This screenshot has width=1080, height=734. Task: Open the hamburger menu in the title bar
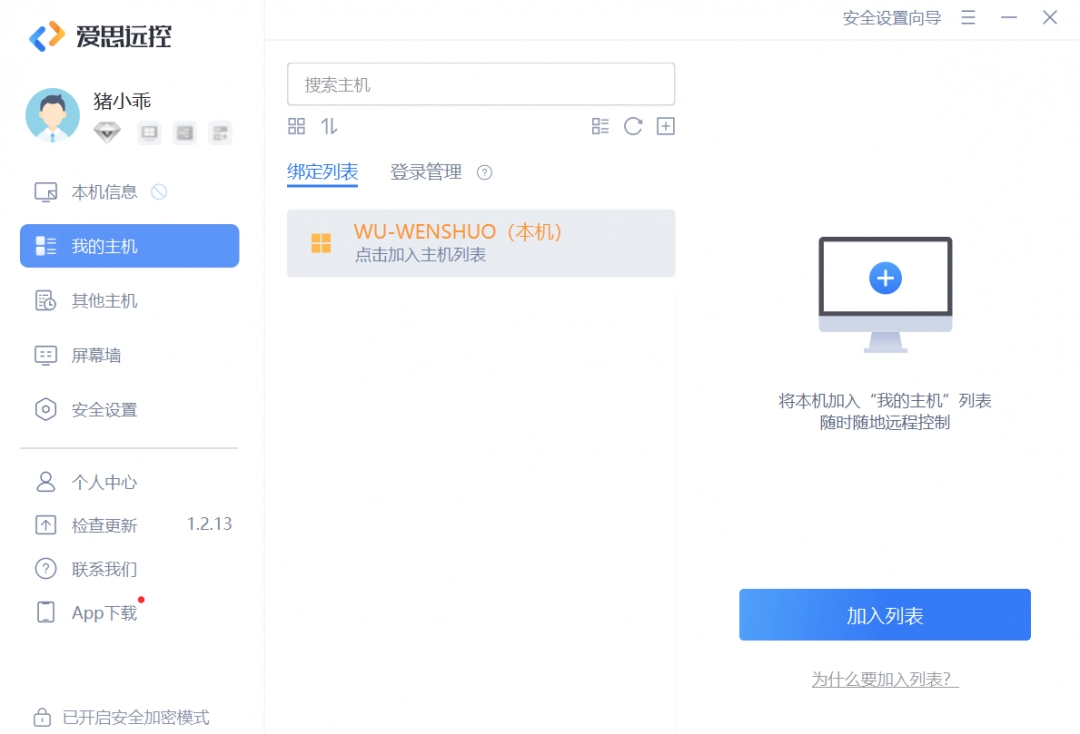click(x=967, y=17)
